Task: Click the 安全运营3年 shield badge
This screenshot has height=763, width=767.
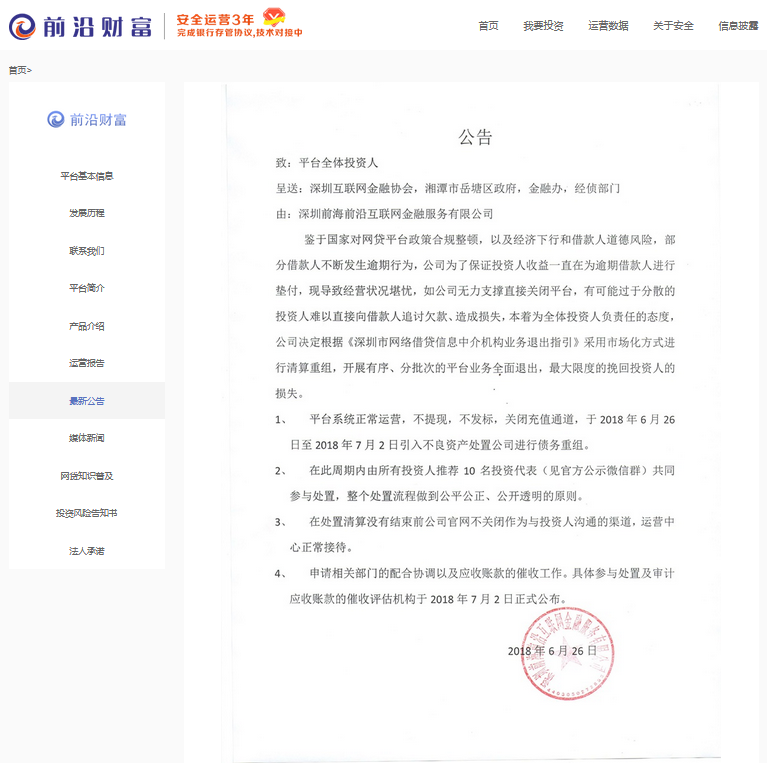Action: [274, 17]
